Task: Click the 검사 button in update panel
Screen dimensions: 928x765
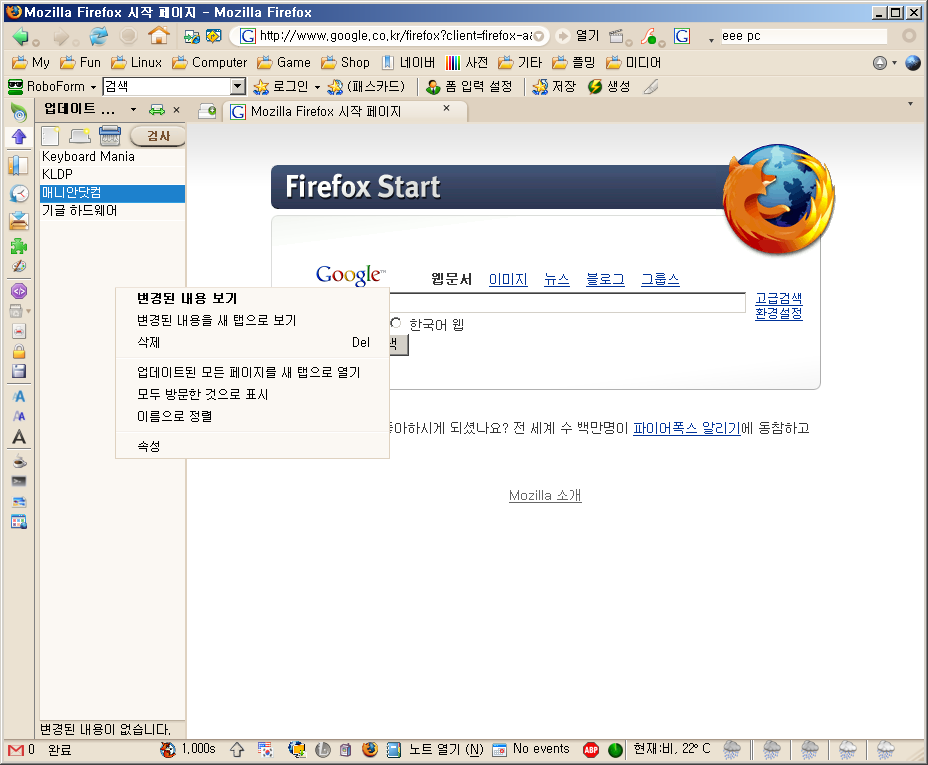Action: point(158,136)
